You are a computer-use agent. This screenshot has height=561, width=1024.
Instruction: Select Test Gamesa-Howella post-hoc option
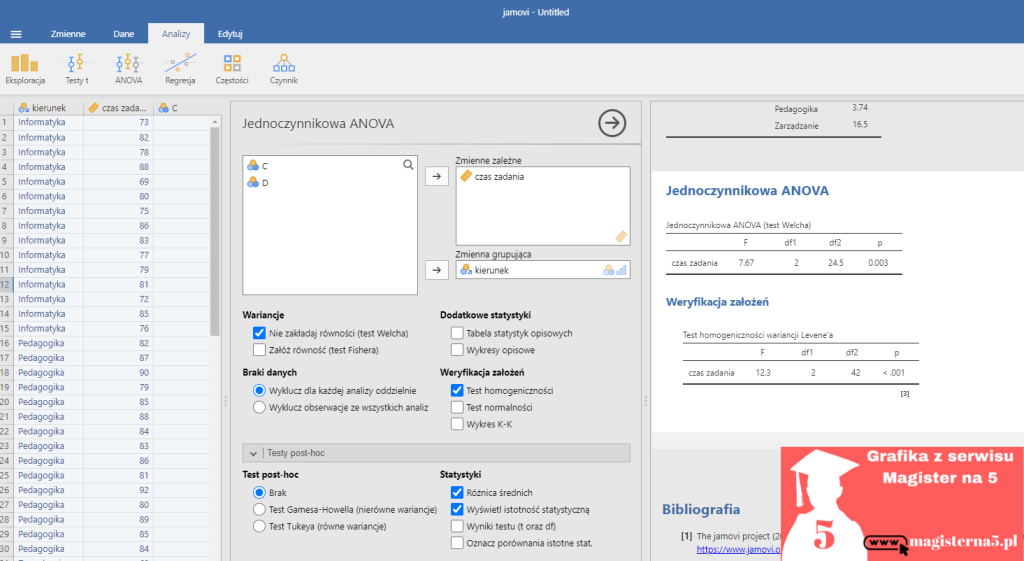pyautogui.click(x=260, y=509)
